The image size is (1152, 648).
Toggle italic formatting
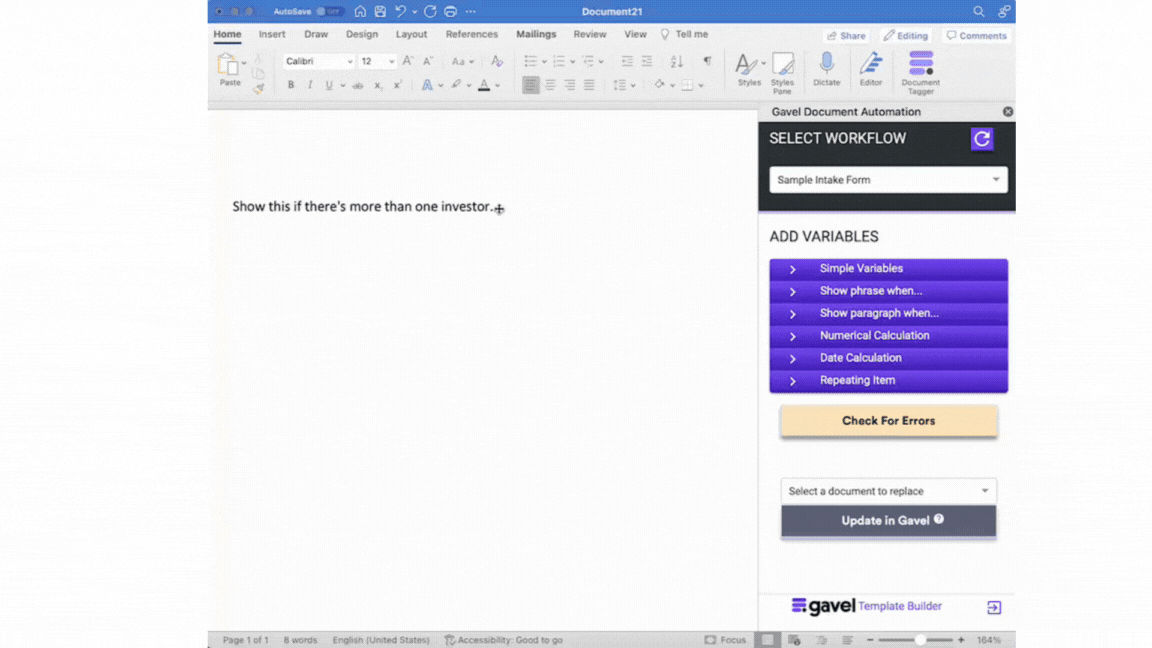click(x=310, y=84)
